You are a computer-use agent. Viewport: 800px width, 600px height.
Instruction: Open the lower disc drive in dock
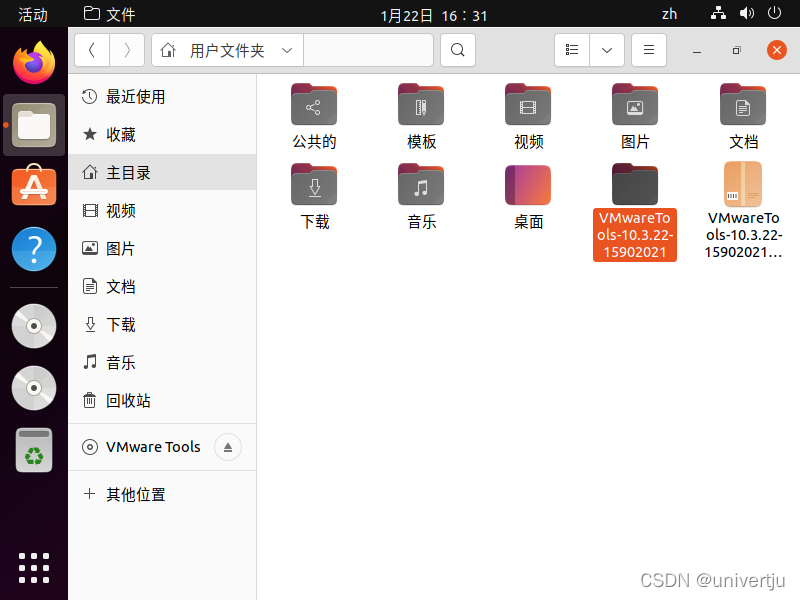(x=34, y=388)
